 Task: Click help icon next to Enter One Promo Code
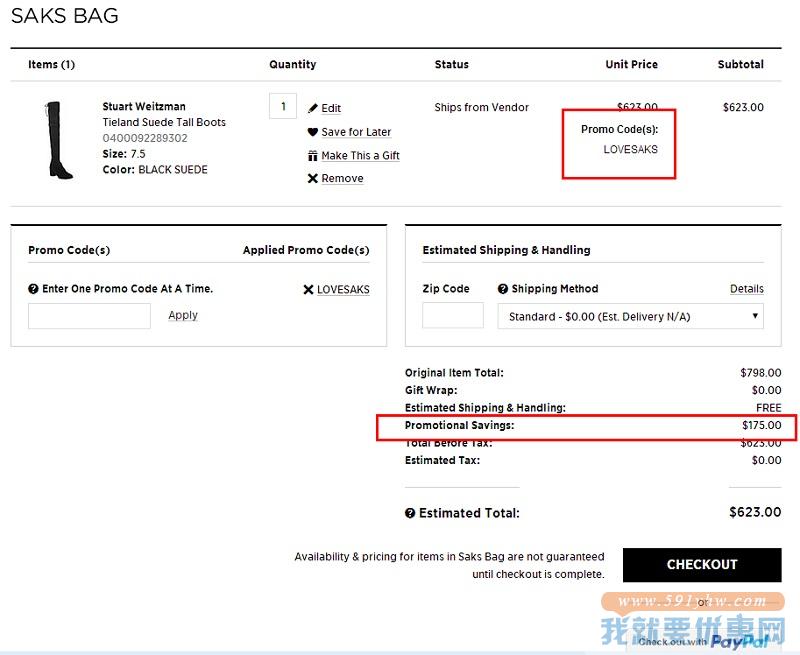[33, 289]
